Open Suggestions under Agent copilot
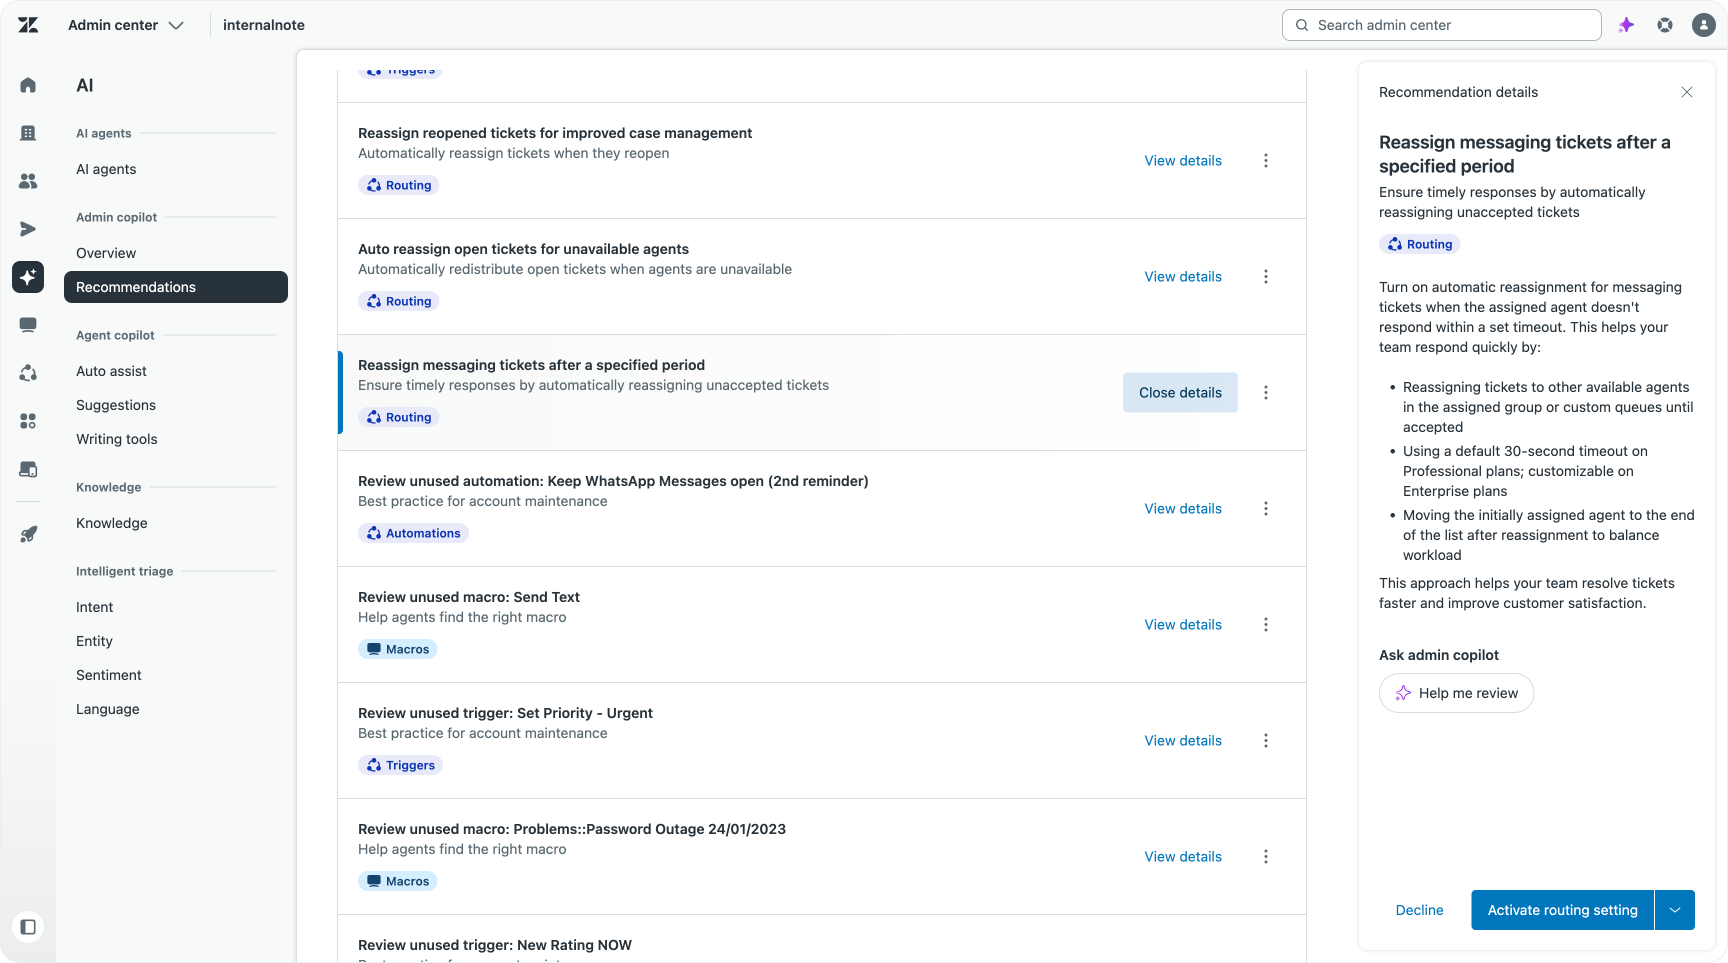Viewport: 1728px width, 963px height. tap(116, 405)
